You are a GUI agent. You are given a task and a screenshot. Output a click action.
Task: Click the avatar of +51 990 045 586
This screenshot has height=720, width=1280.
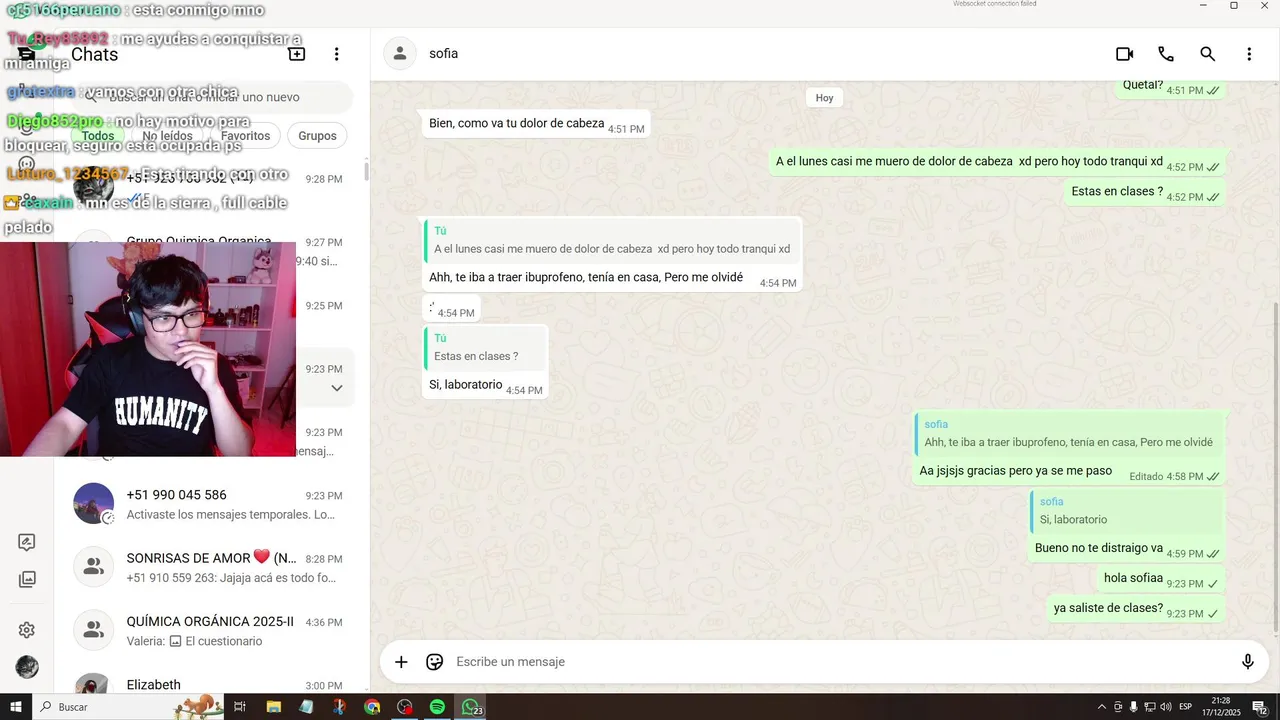93,504
